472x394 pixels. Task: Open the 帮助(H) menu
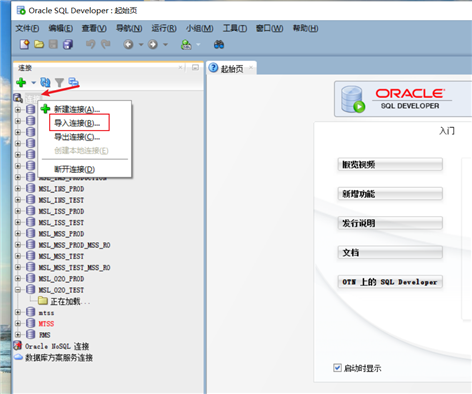pos(305,29)
